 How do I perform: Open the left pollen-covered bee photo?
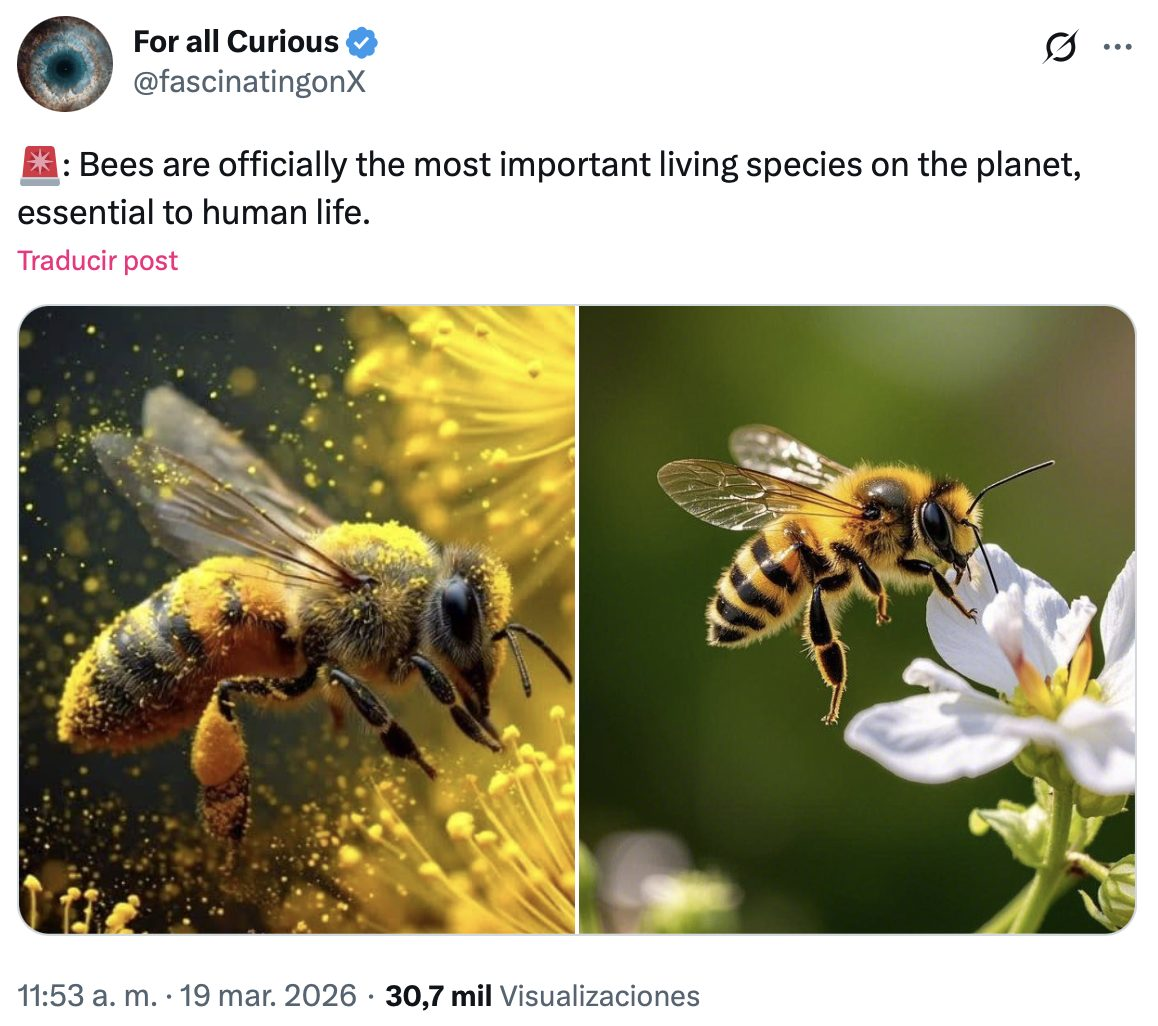tap(297, 619)
